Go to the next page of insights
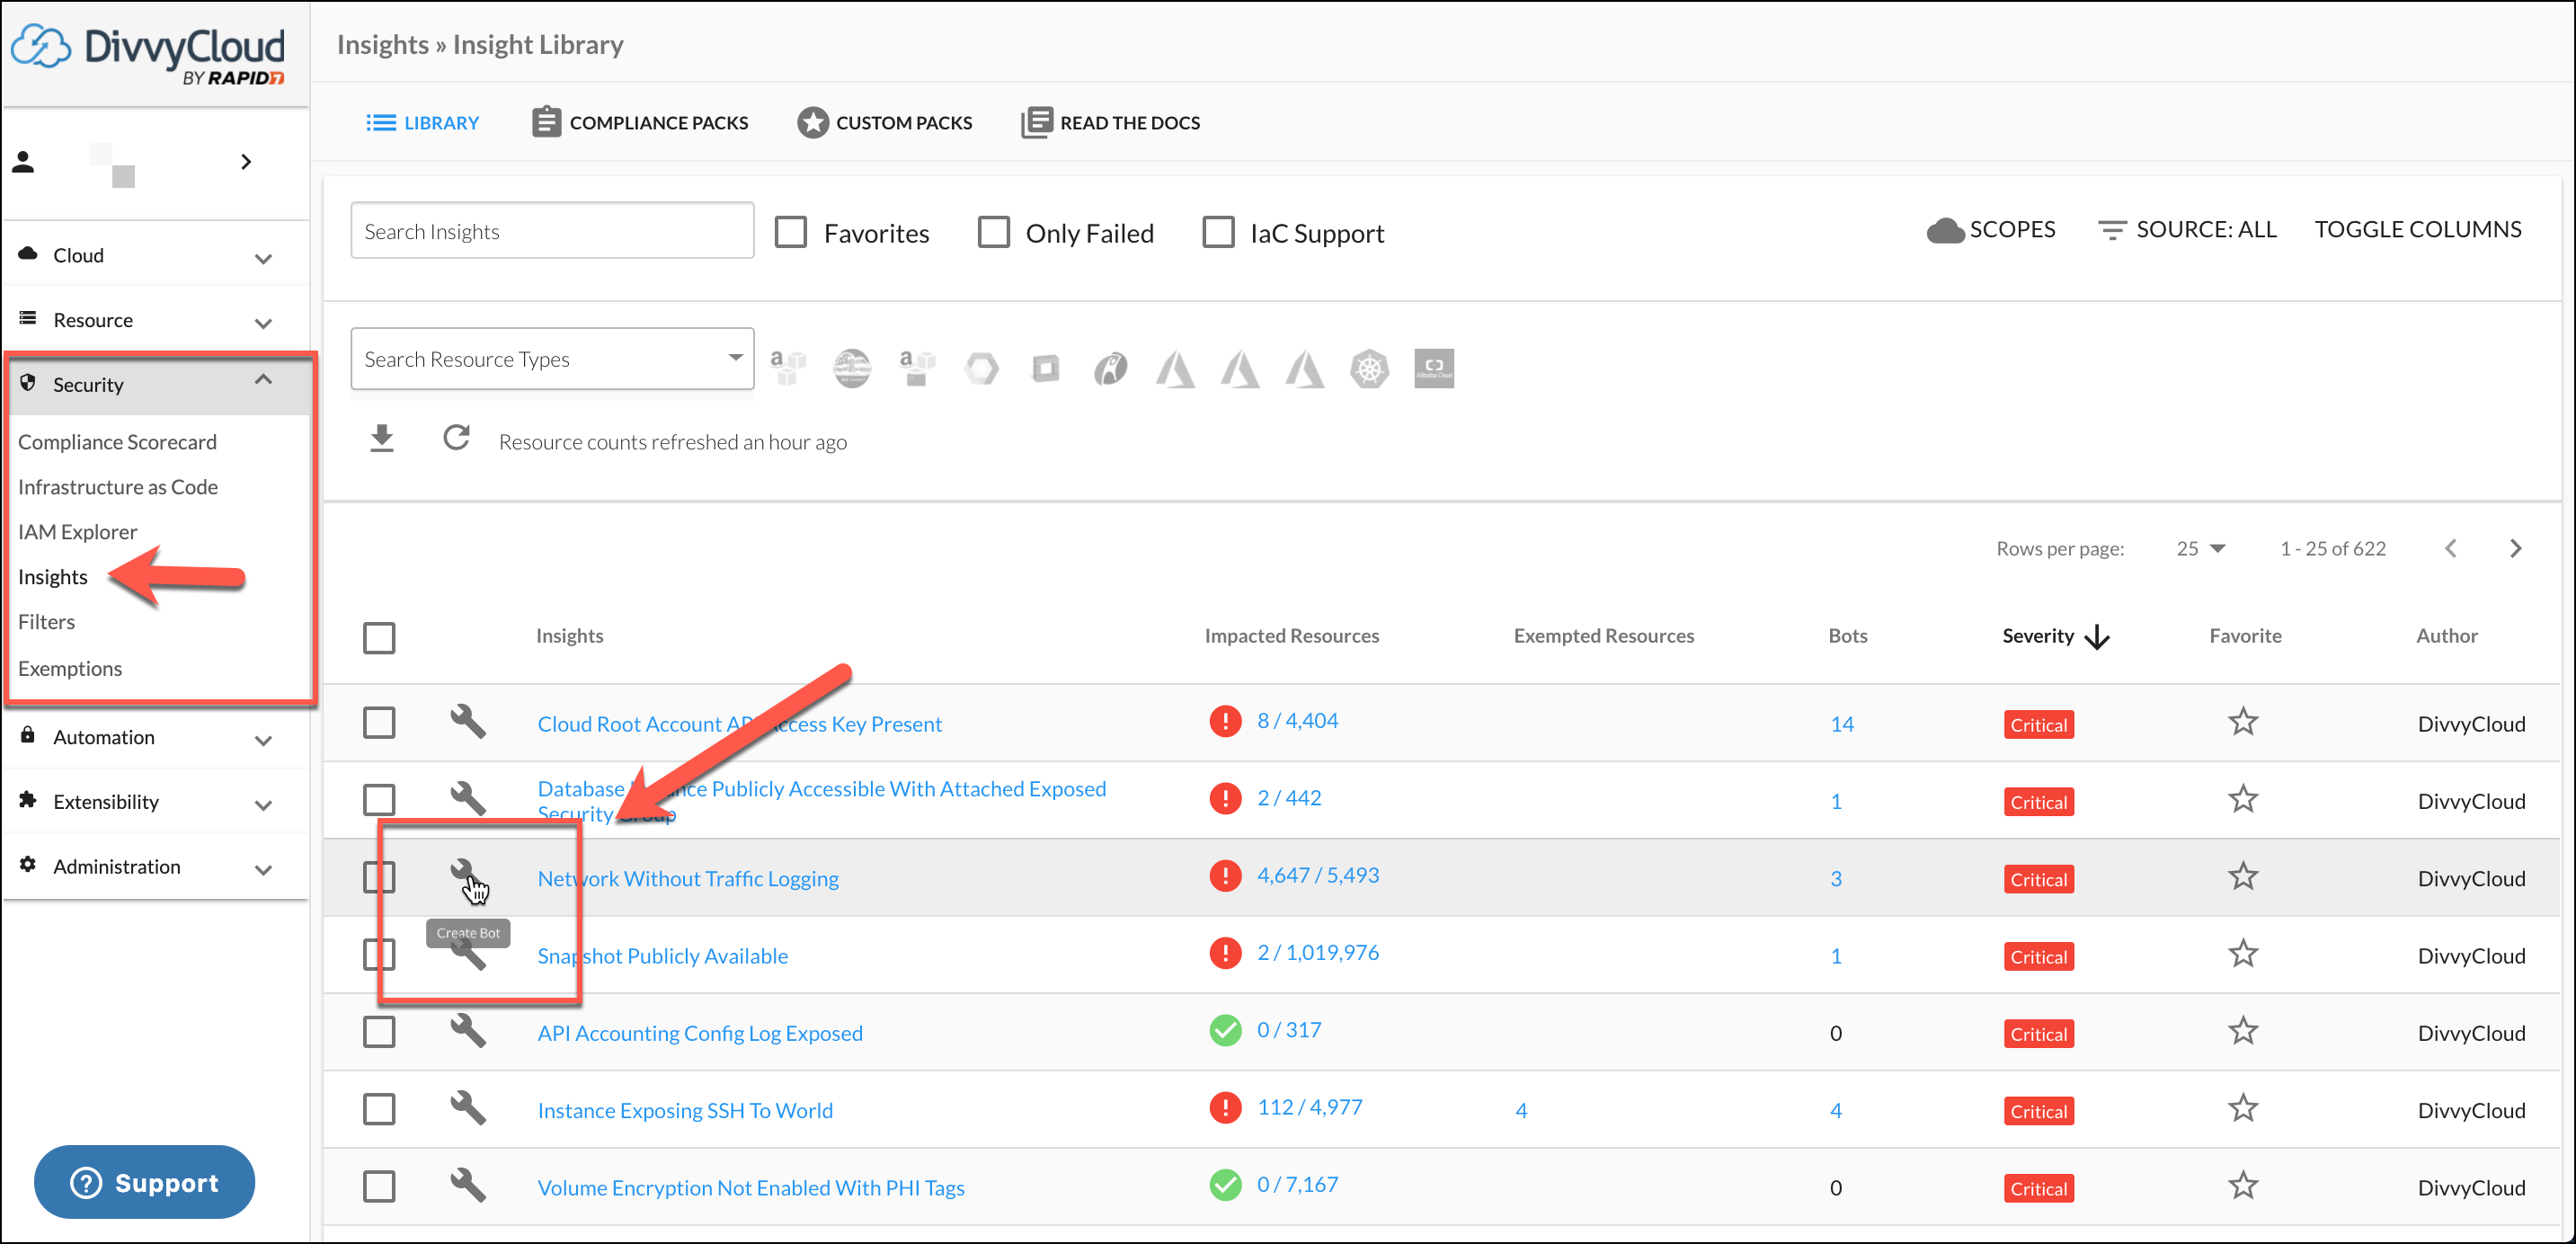2576x1244 pixels. (2515, 548)
